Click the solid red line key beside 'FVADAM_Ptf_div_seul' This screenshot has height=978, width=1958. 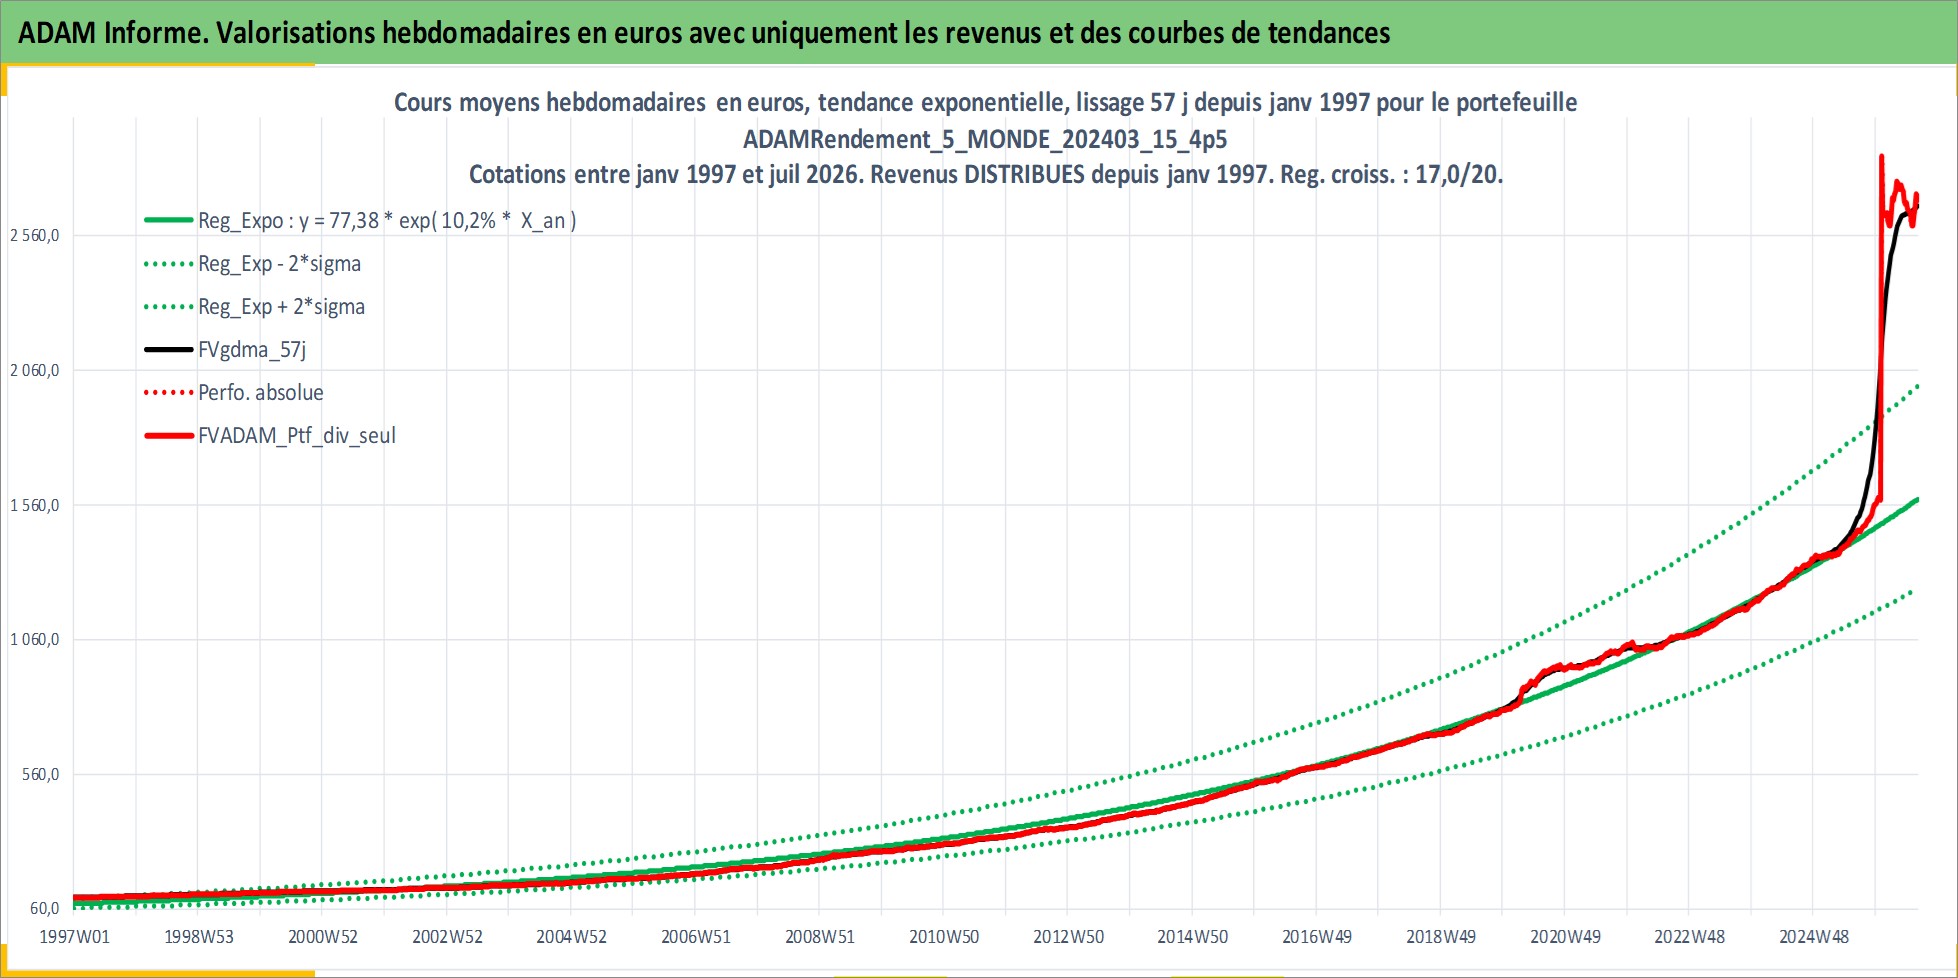pos(168,436)
